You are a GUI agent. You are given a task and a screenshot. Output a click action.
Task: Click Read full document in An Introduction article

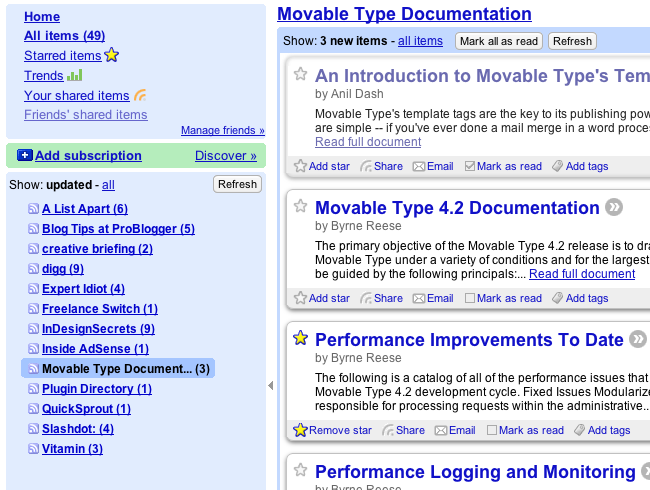[368, 142]
